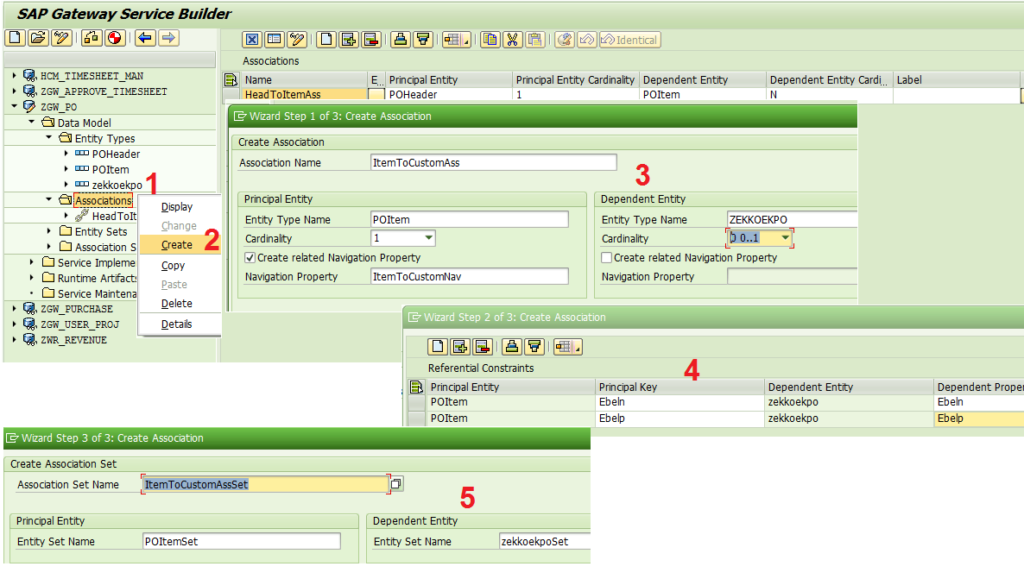
Task: Click the select-all icon in Referential Constraints table
Action: (x=416, y=387)
